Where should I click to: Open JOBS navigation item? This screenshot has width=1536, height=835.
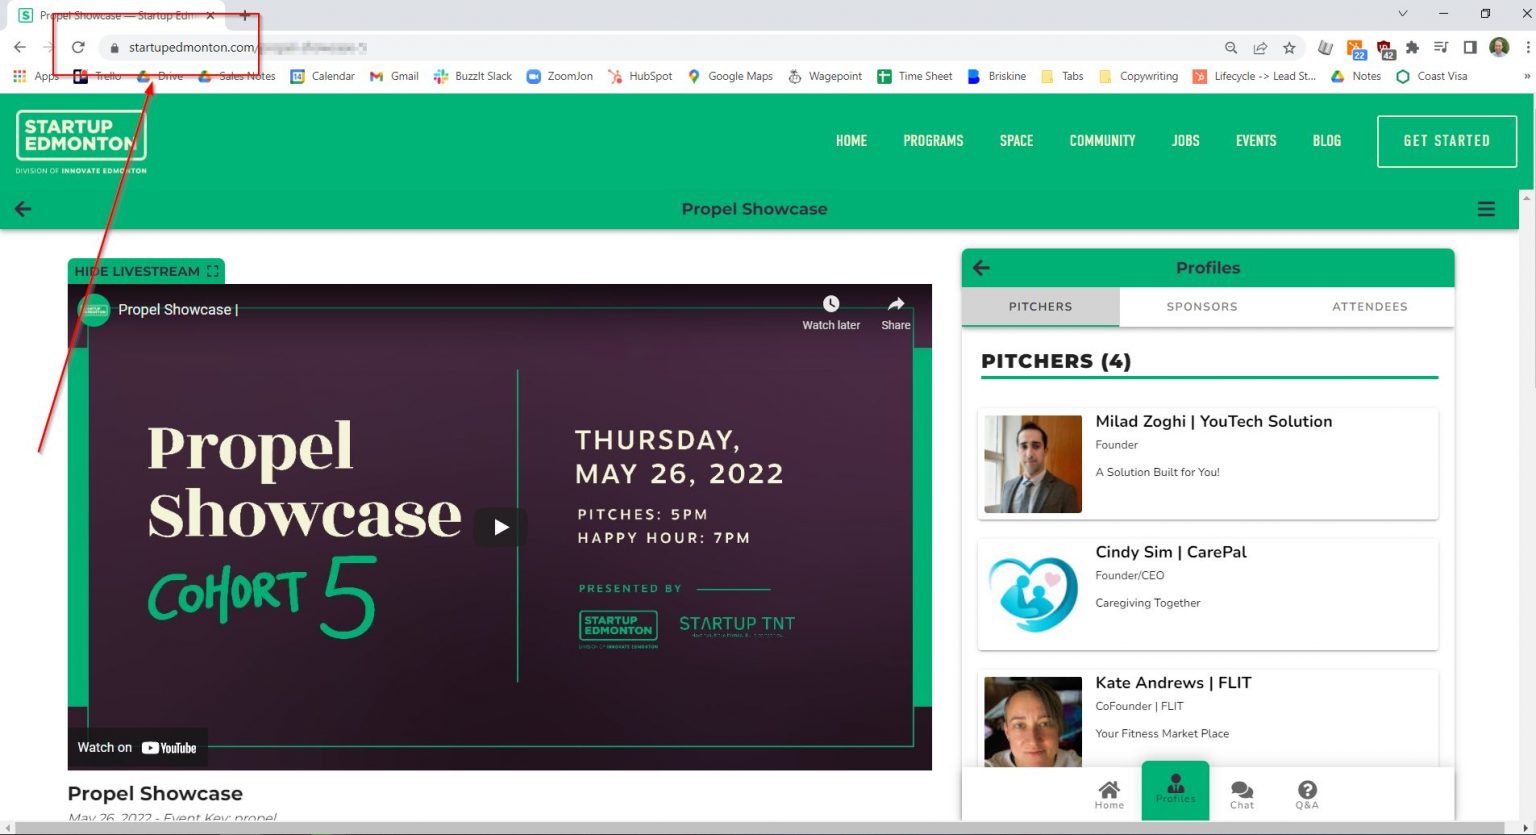pyautogui.click(x=1185, y=141)
